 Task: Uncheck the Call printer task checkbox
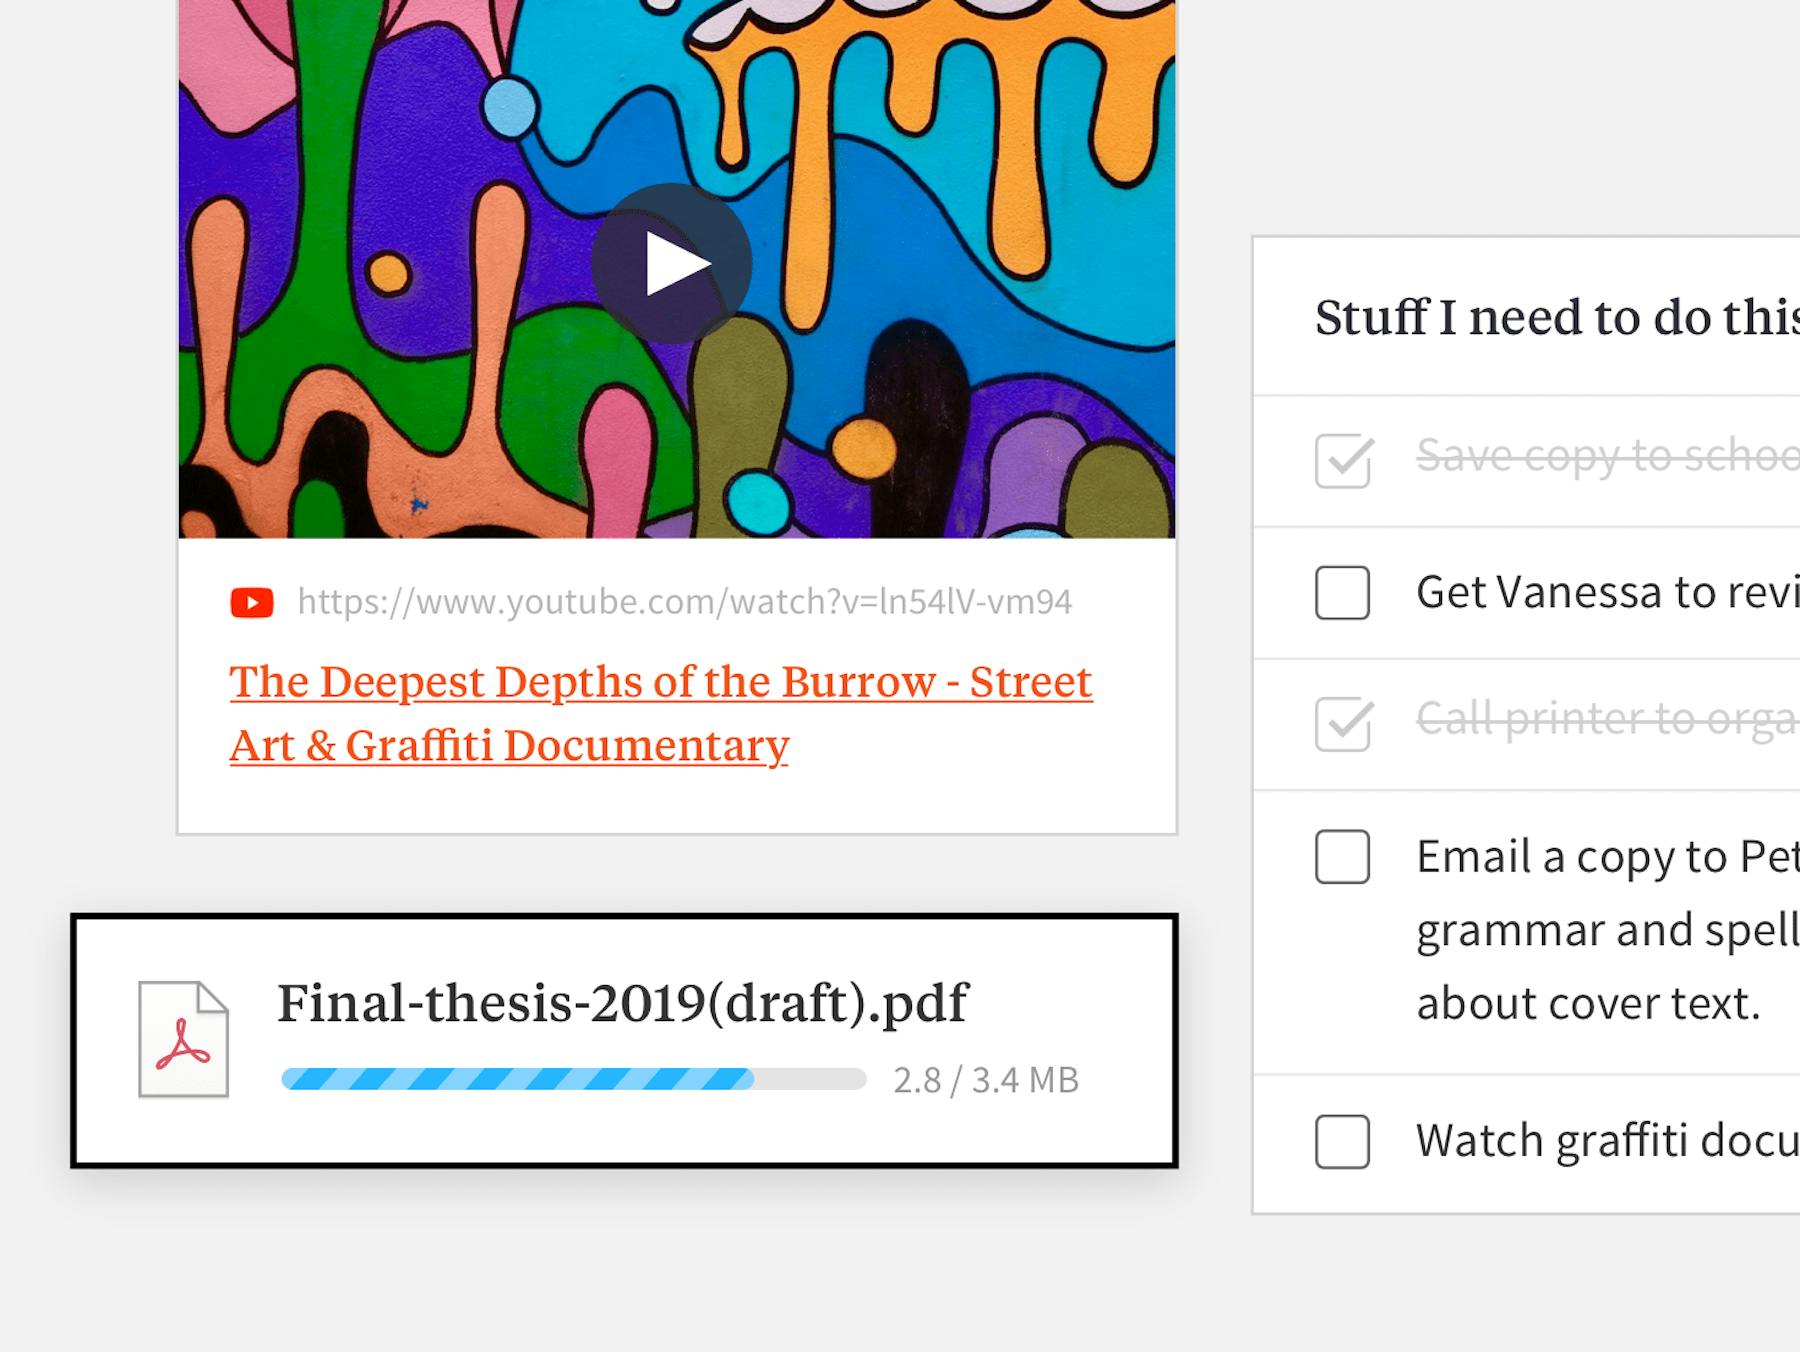click(x=1342, y=724)
